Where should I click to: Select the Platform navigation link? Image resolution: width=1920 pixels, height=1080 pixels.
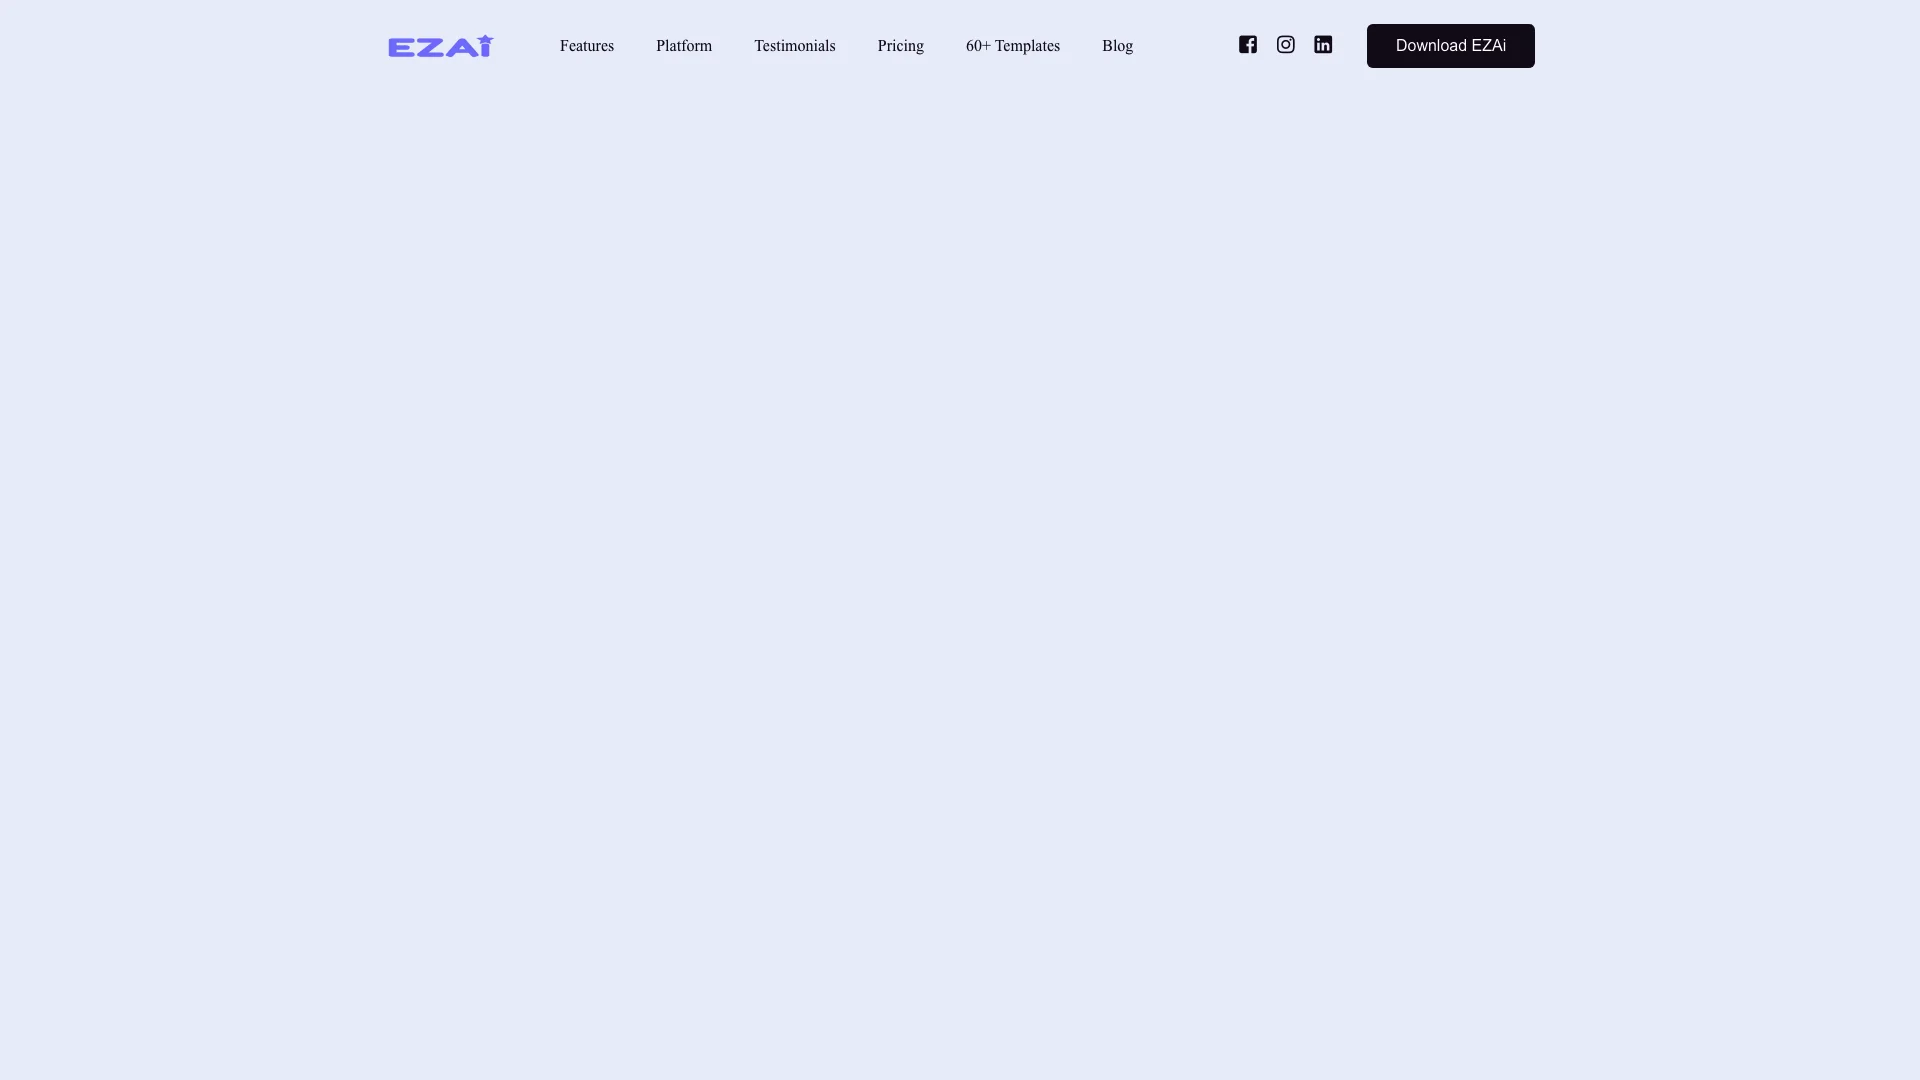(683, 45)
